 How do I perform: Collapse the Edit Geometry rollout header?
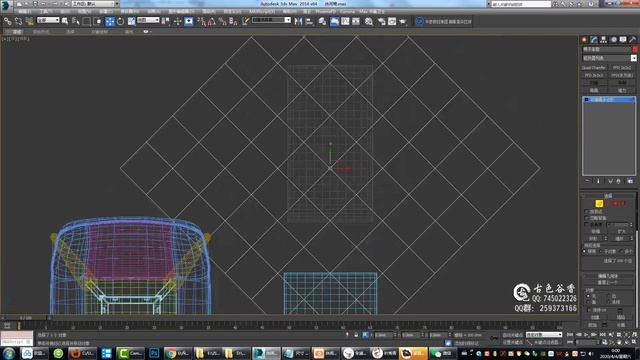608,276
